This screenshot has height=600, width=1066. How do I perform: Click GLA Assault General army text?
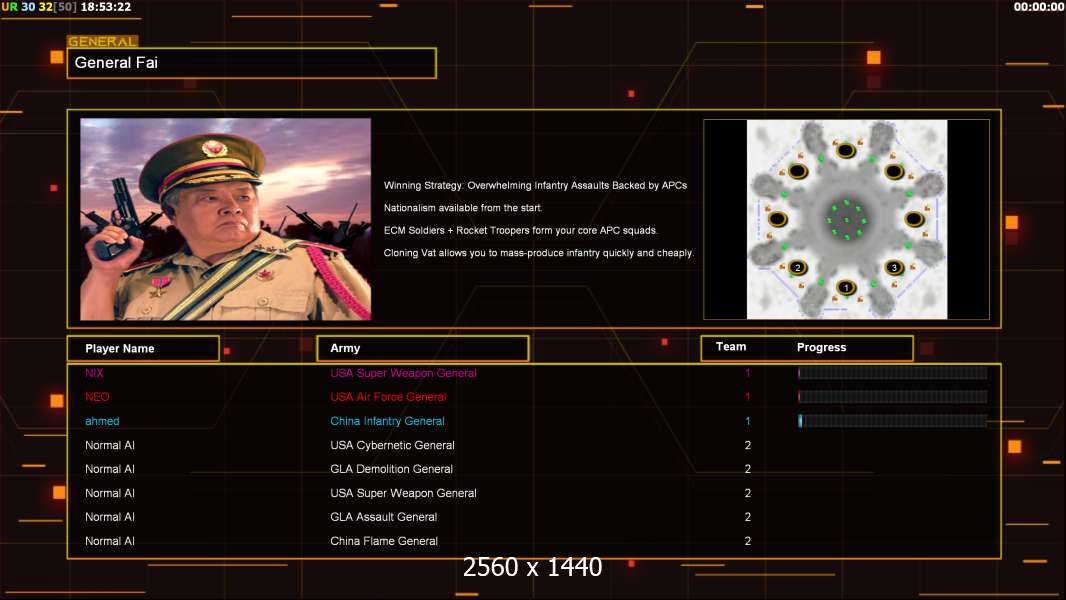pos(383,517)
